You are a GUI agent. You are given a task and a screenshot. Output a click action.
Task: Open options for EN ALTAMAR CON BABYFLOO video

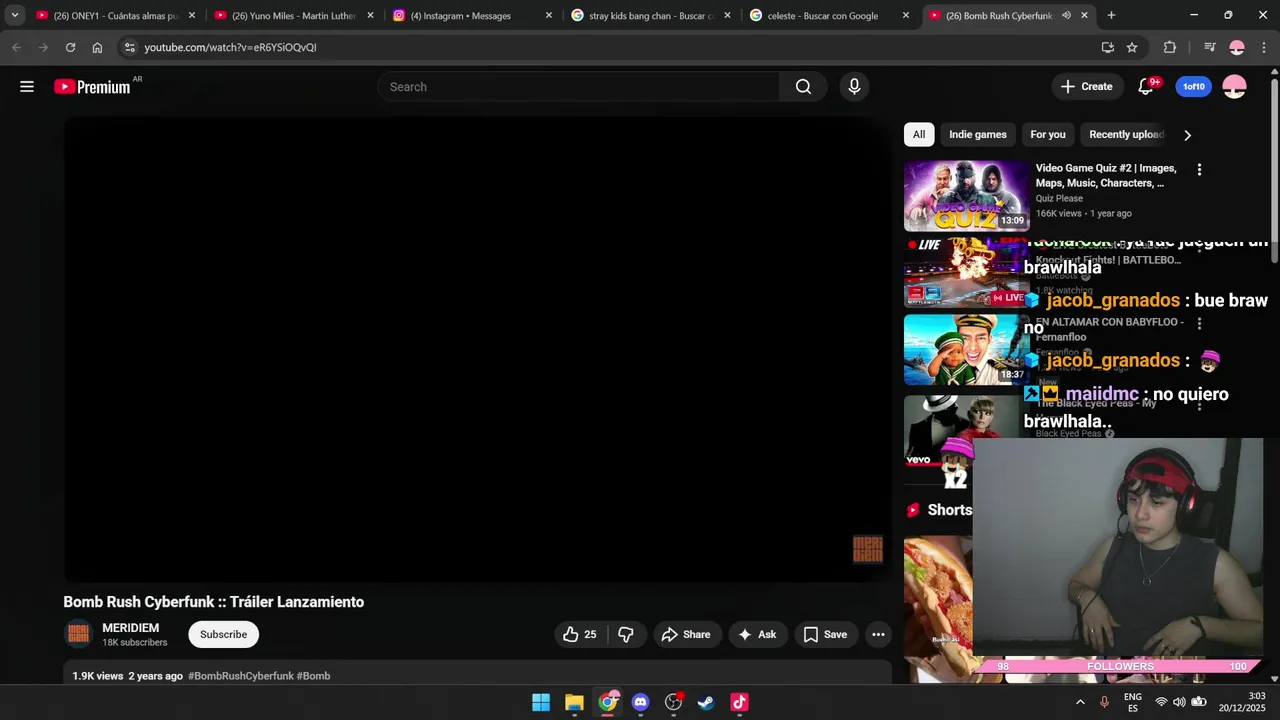[x=1199, y=324]
